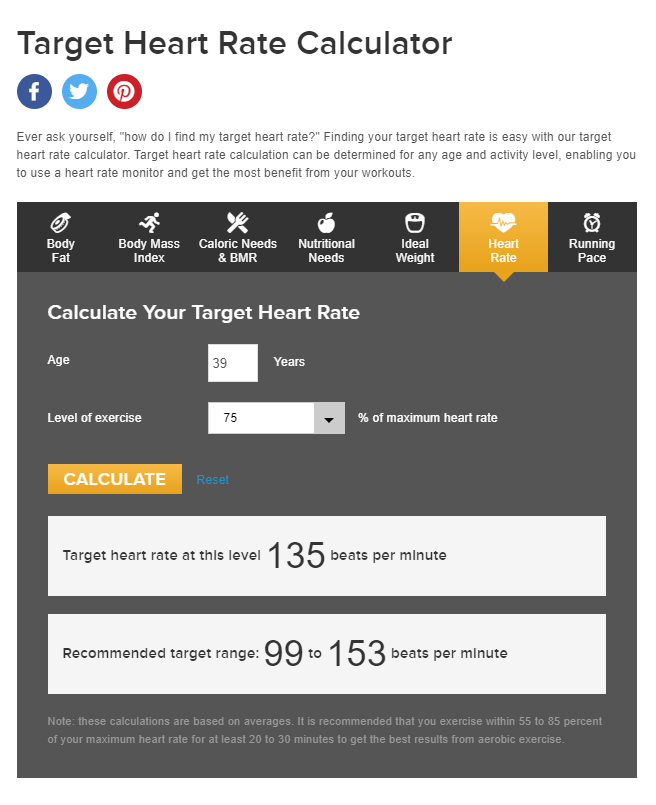Switch to the Running Pace tab
656x805 pixels.
tap(592, 237)
